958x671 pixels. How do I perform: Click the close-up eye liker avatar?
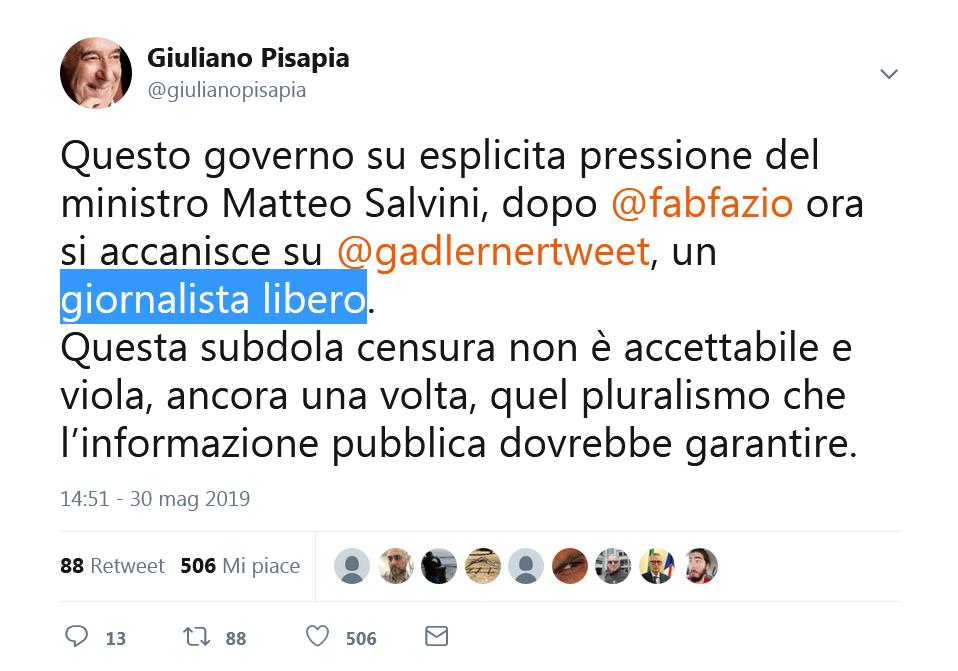click(569, 566)
